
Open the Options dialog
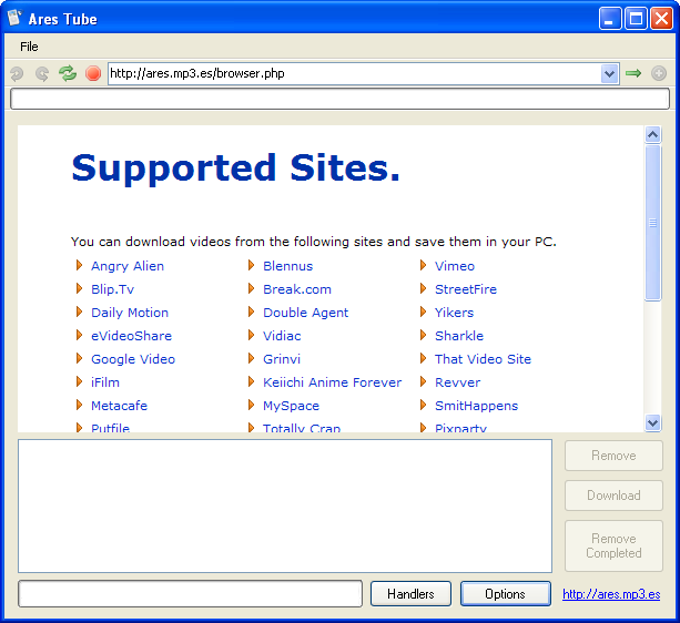[x=505, y=594]
